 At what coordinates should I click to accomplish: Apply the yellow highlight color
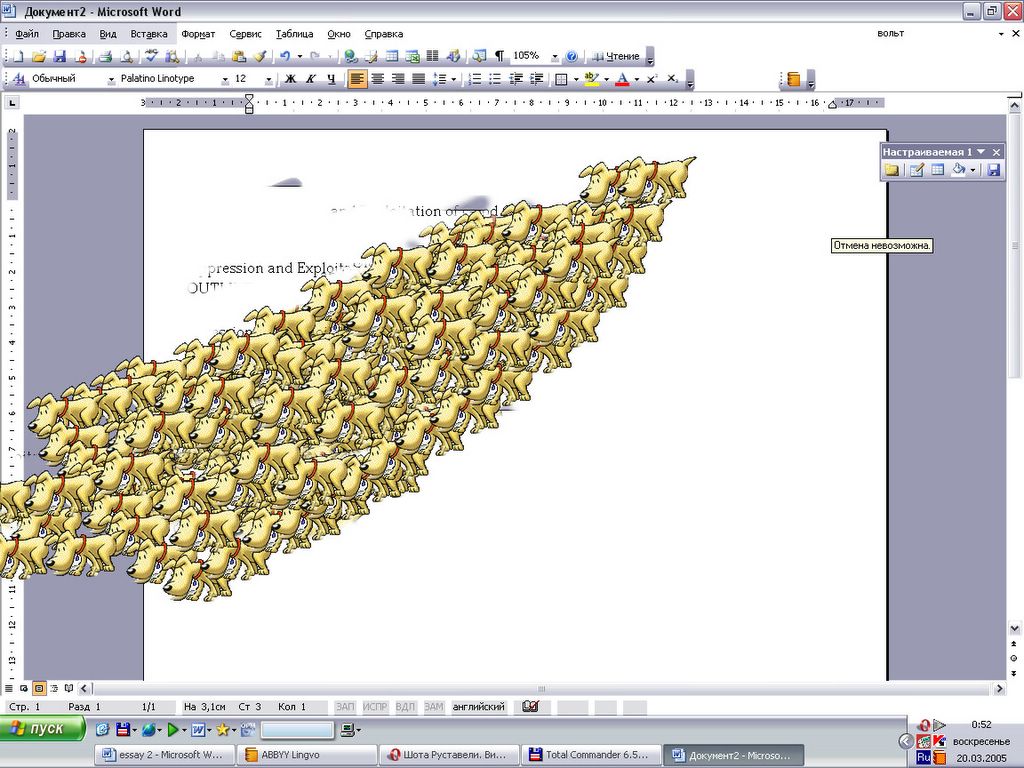pos(592,79)
